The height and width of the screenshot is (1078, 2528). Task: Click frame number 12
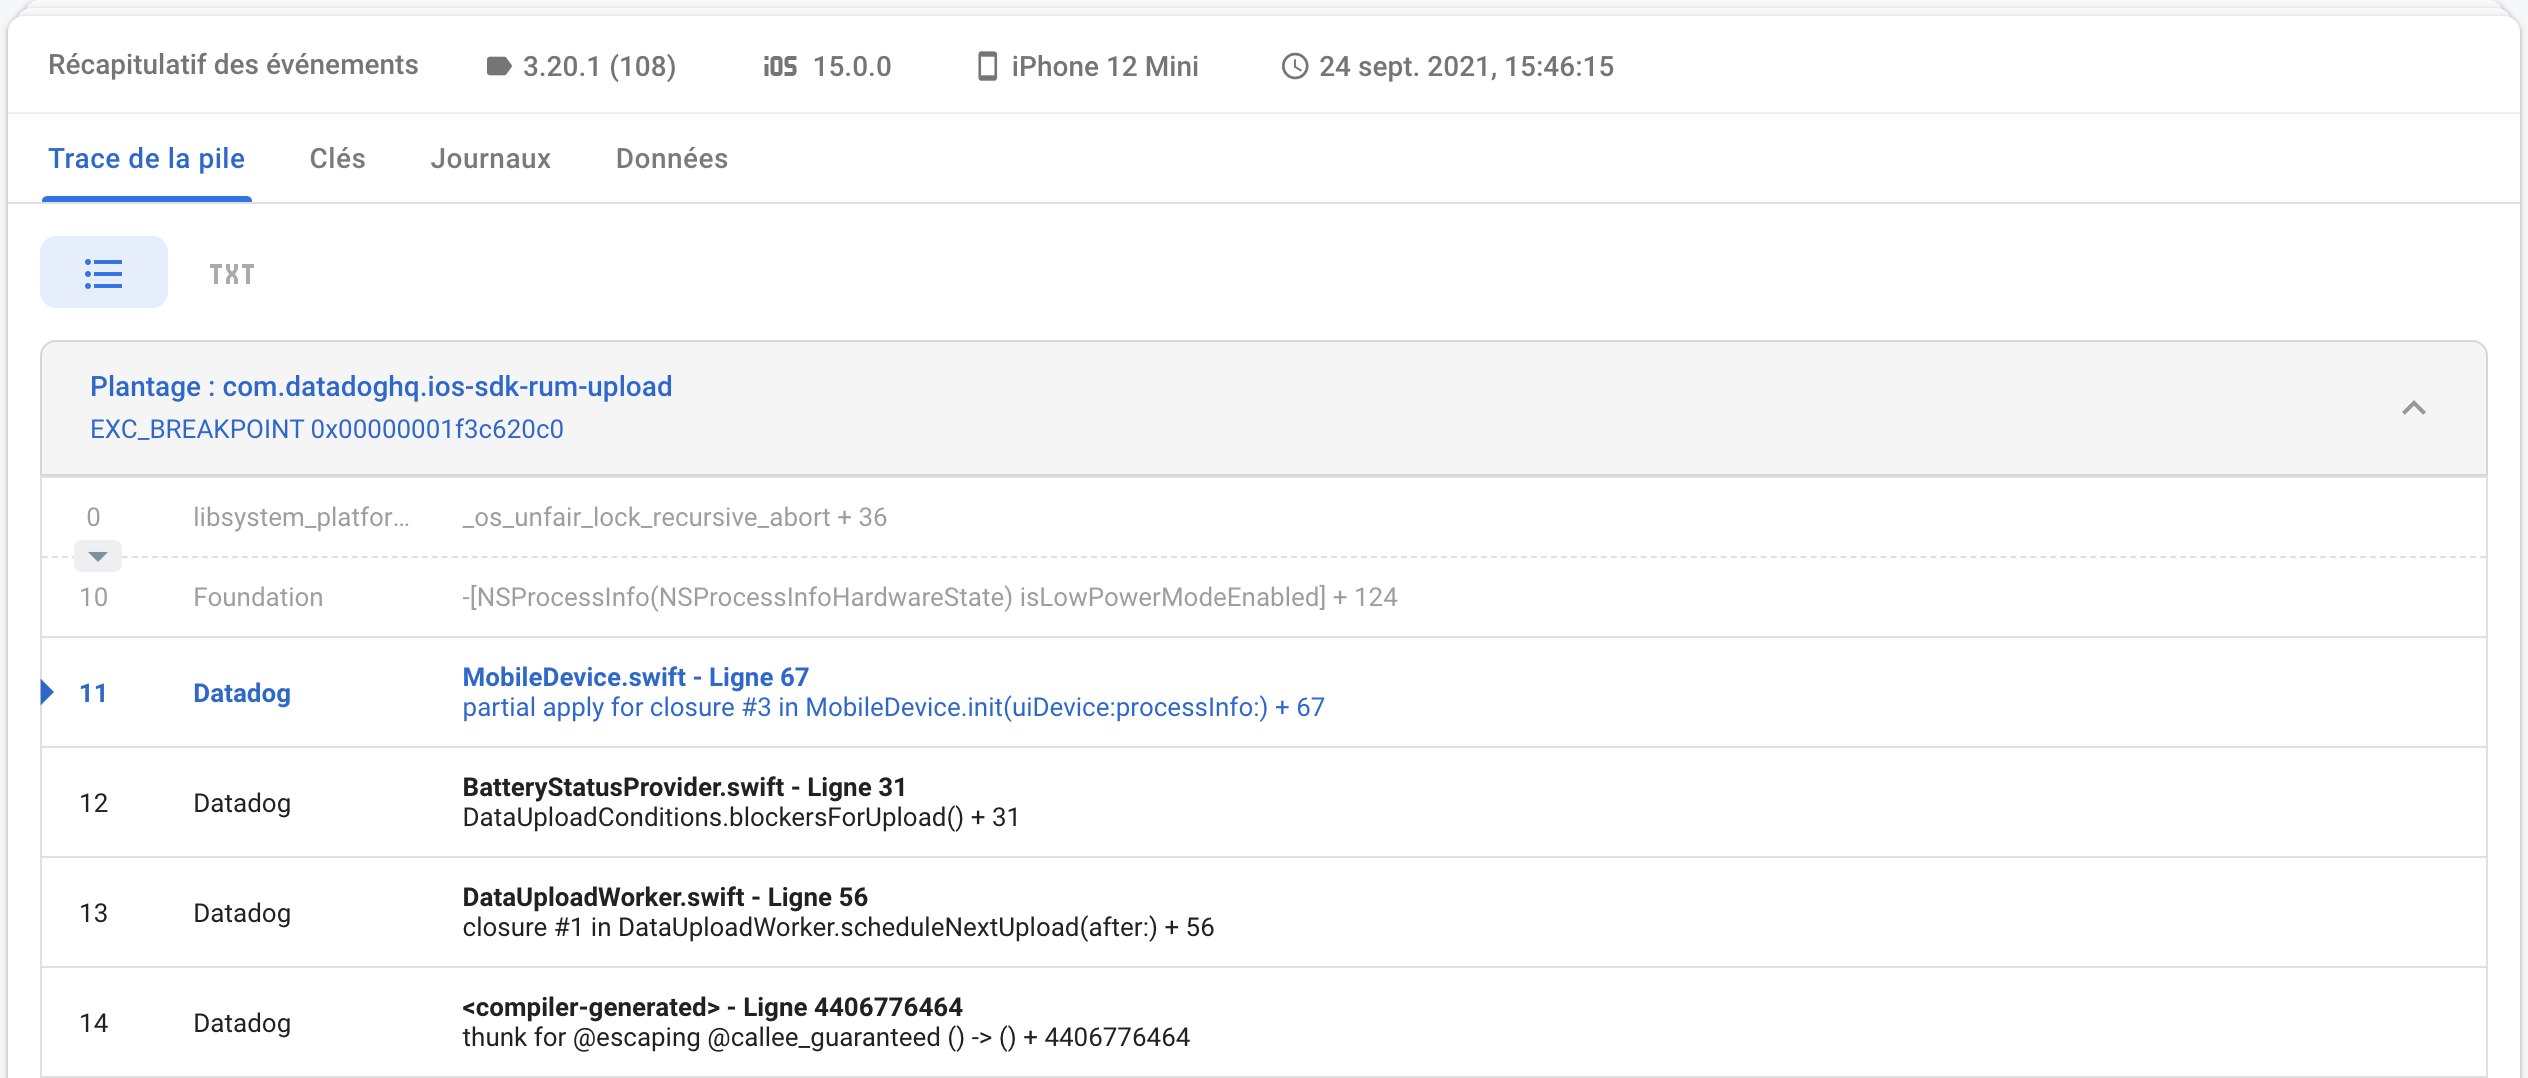94,803
